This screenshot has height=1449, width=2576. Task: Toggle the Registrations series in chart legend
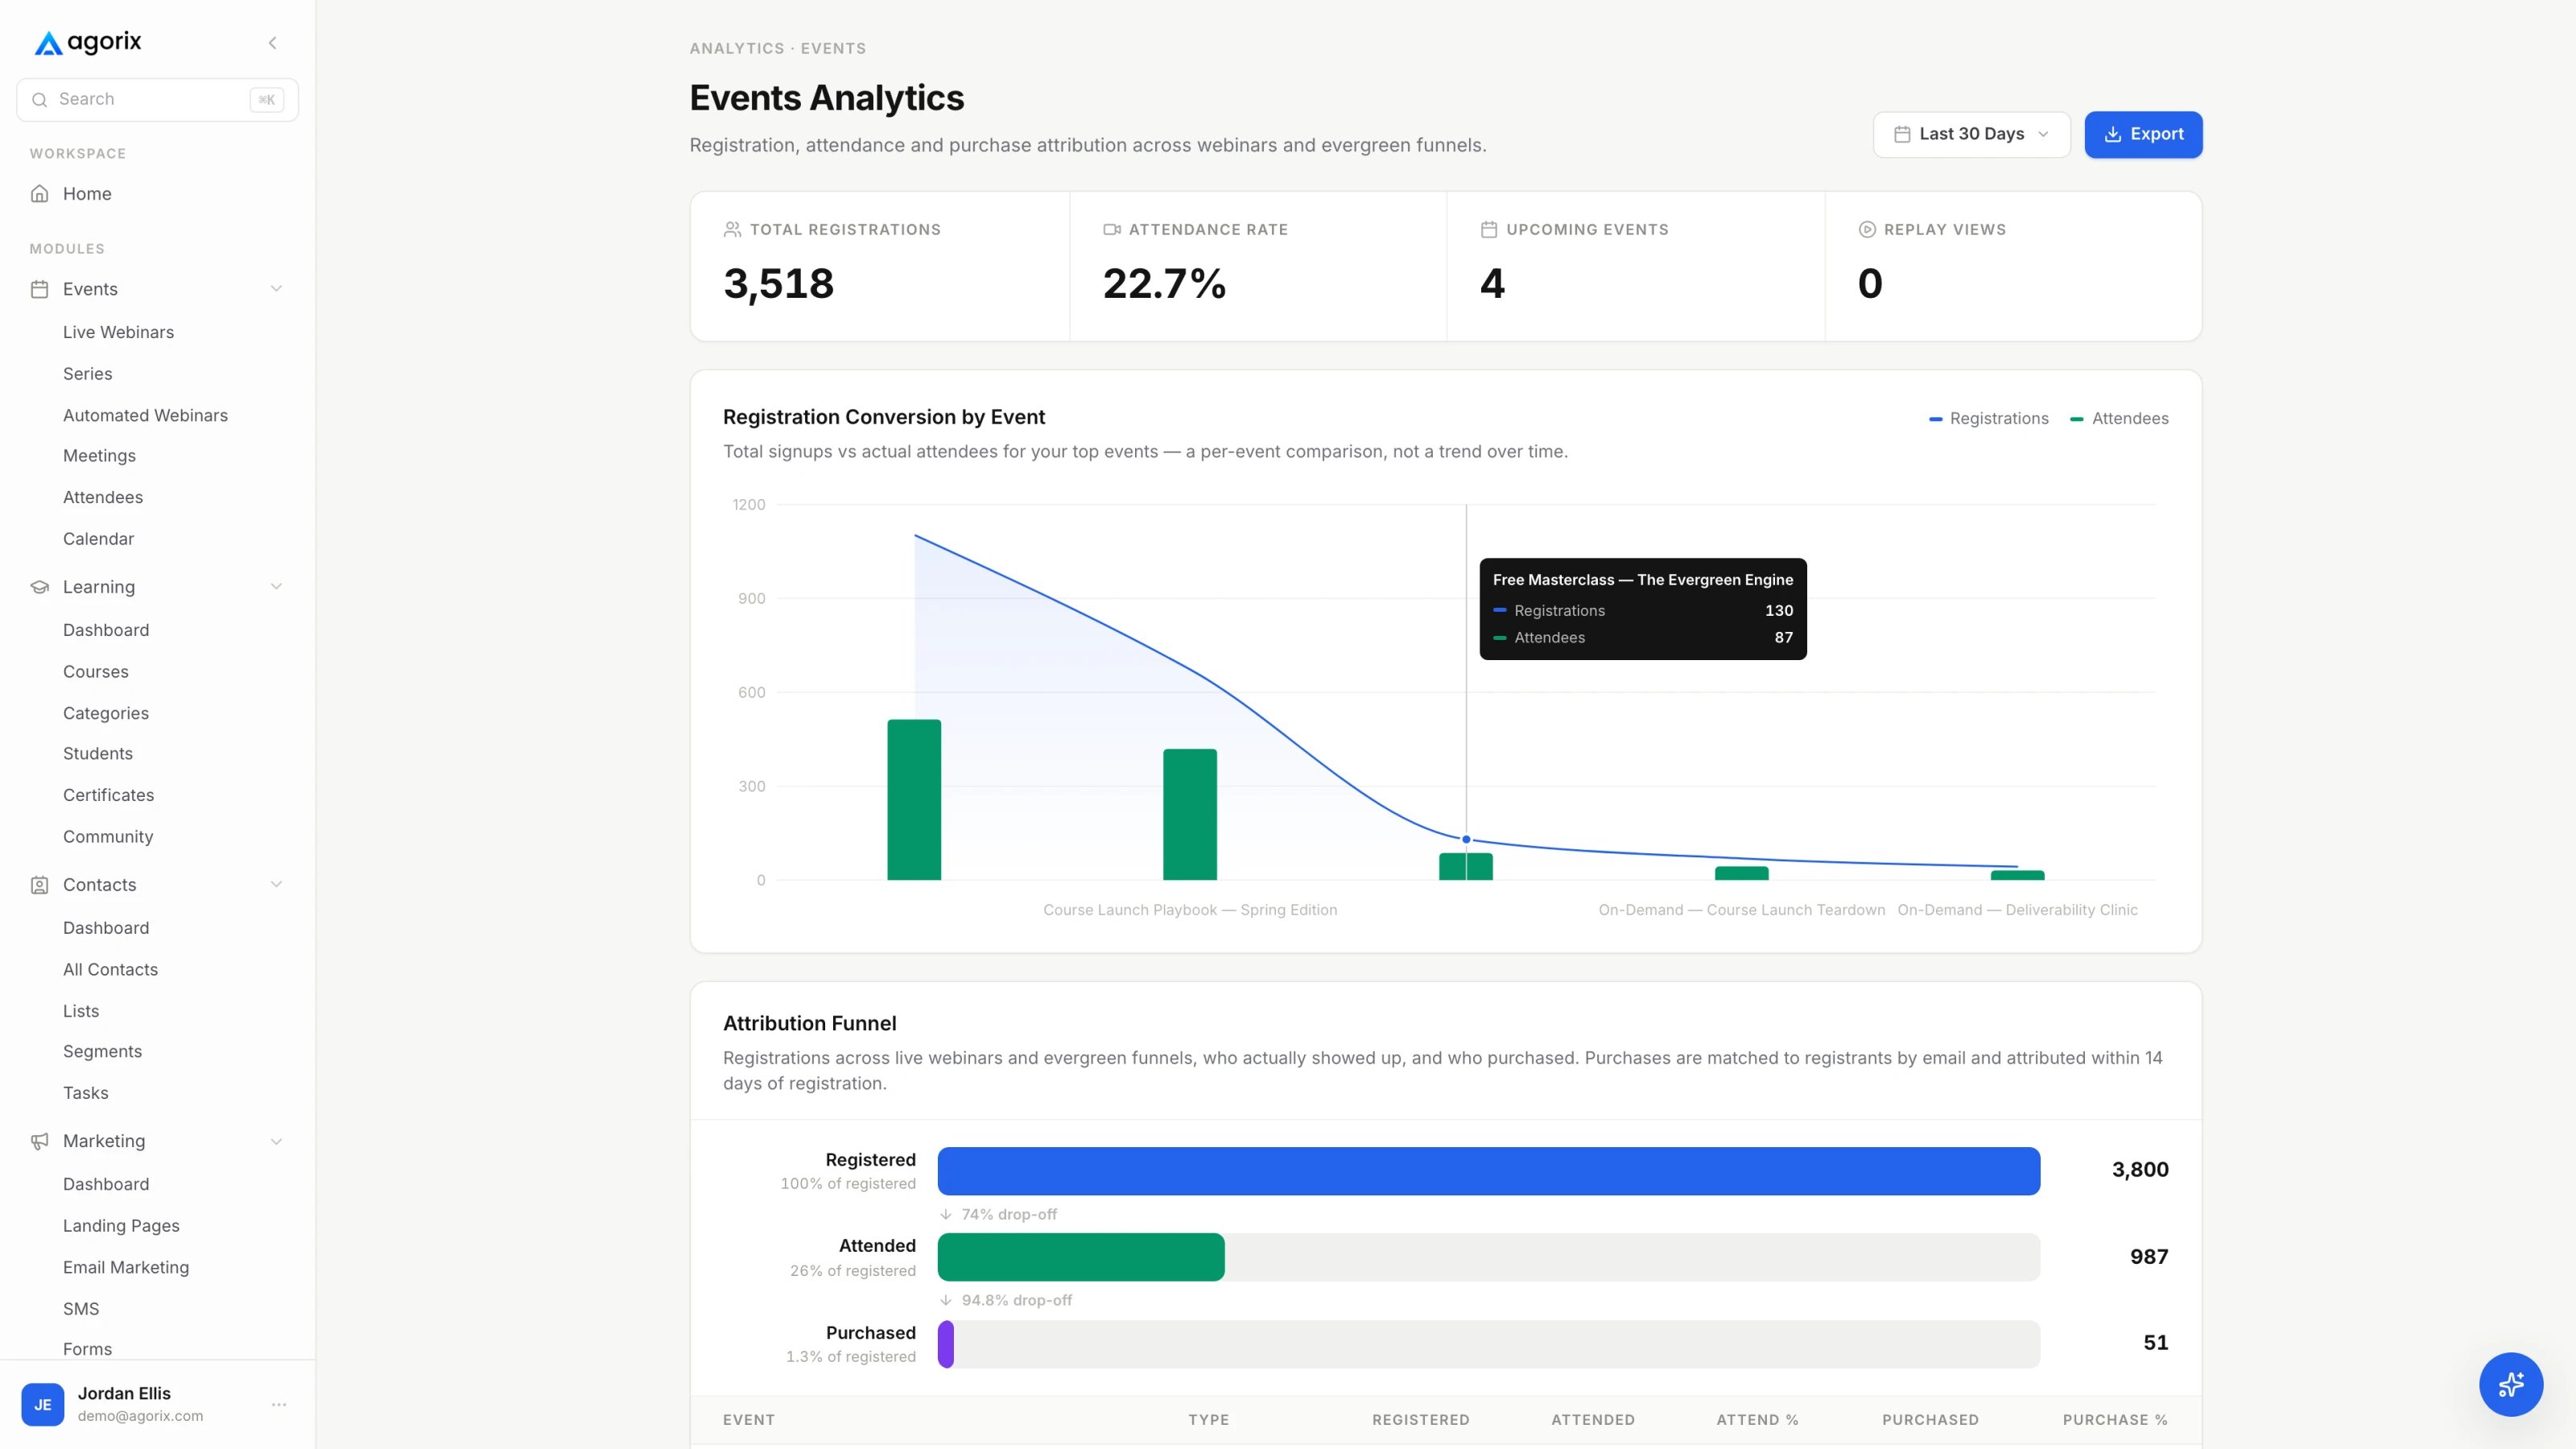(x=1988, y=419)
